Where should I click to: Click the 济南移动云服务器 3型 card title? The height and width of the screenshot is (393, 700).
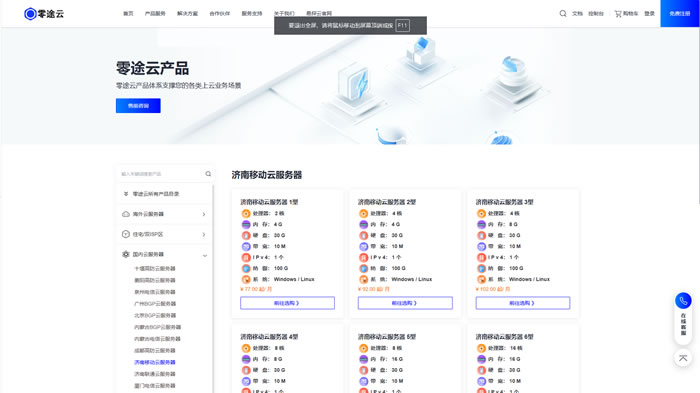pos(504,202)
